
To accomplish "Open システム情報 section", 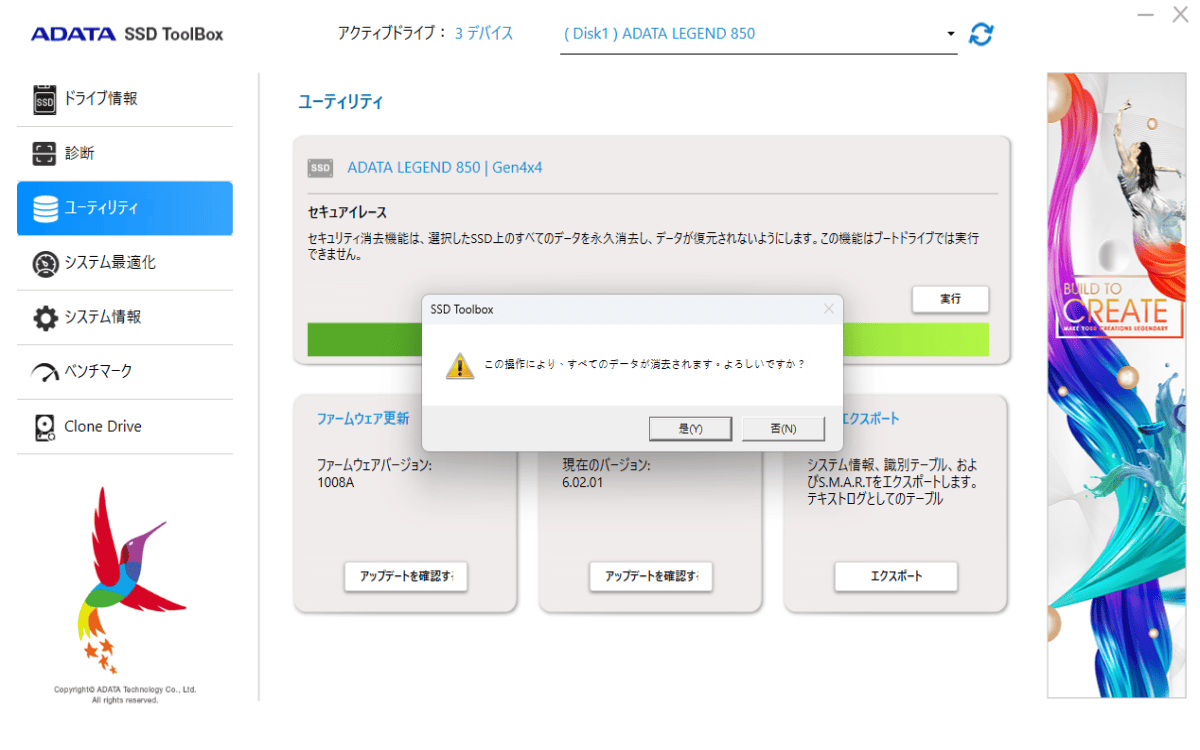I will click(125, 317).
